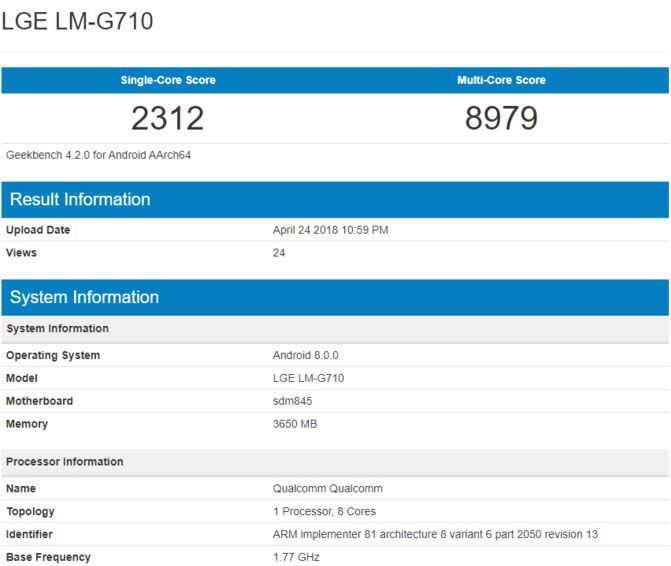Select the Model label
The height and width of the screenshot is (566, 671).
22,378
